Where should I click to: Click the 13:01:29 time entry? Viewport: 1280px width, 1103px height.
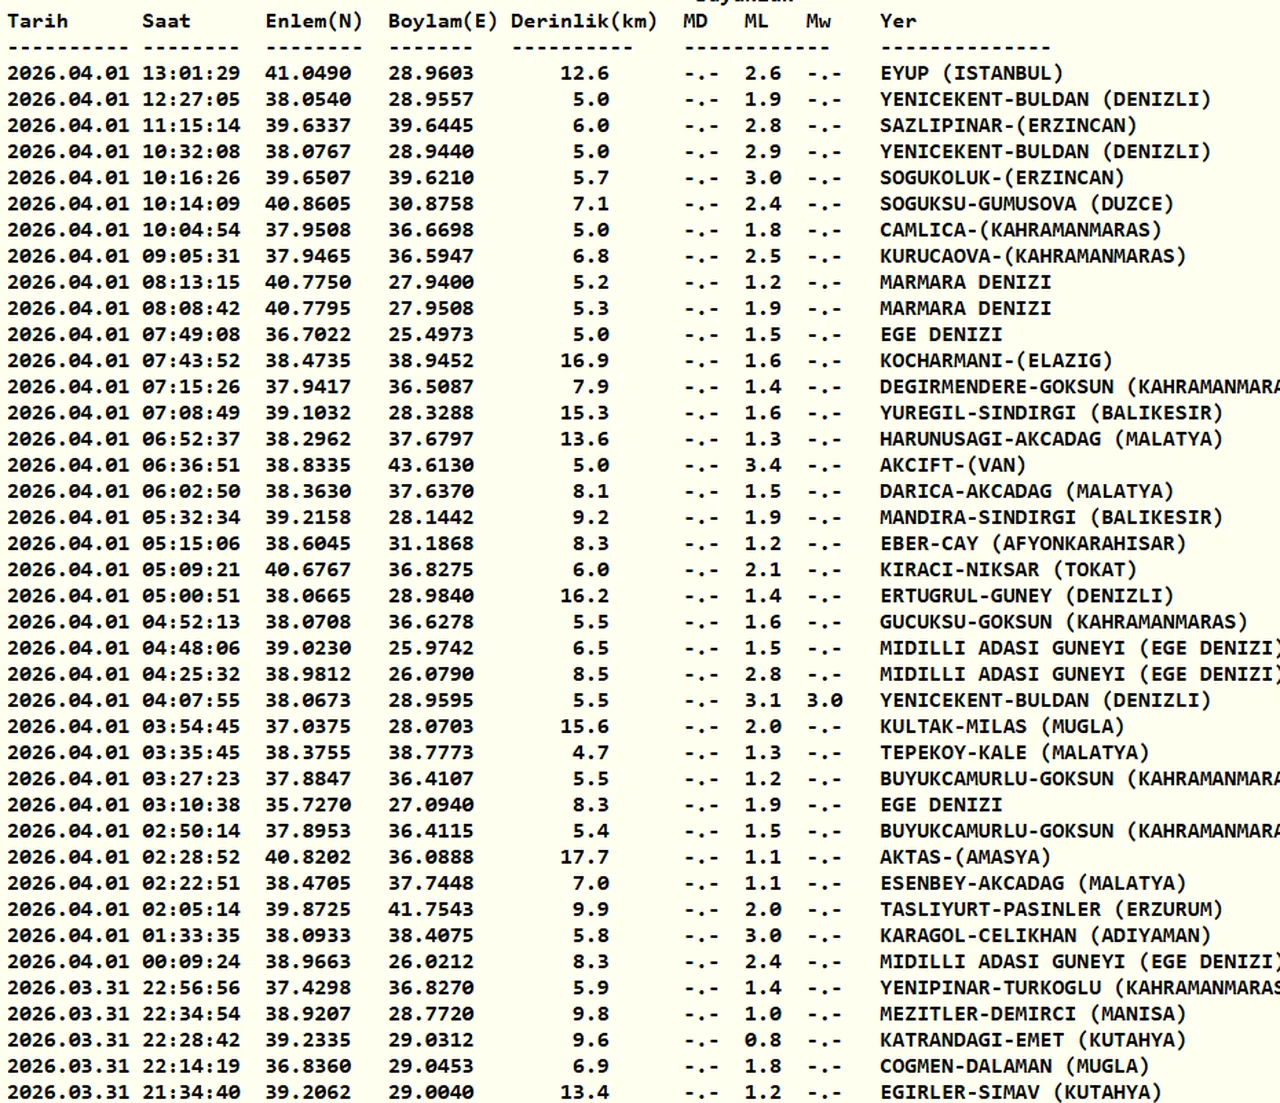point(191,73)
